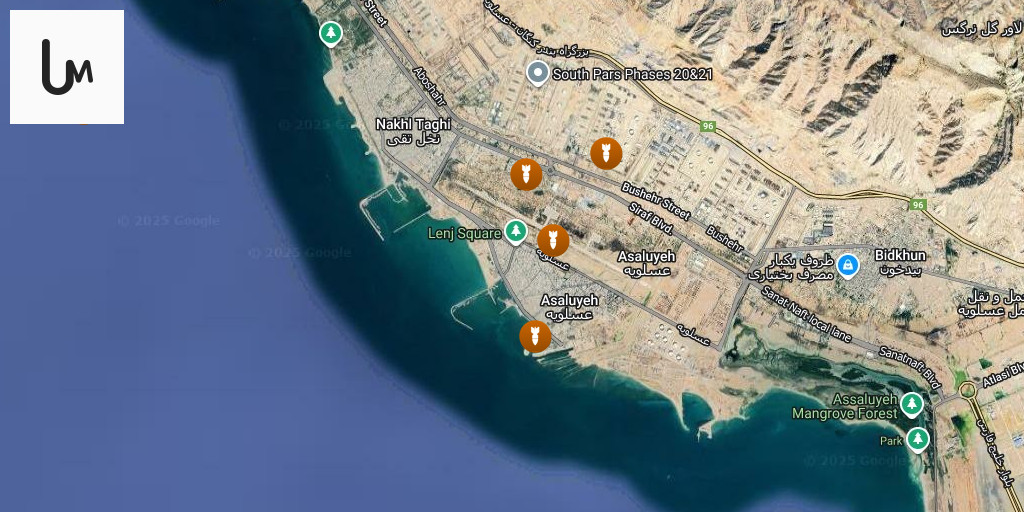Click the gray South Pars Phases pin

coord(537,74)
